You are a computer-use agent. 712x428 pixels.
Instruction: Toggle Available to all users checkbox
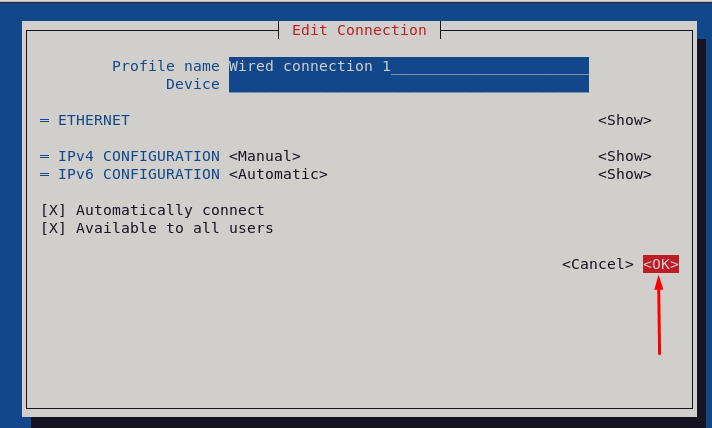click(53, 228)
